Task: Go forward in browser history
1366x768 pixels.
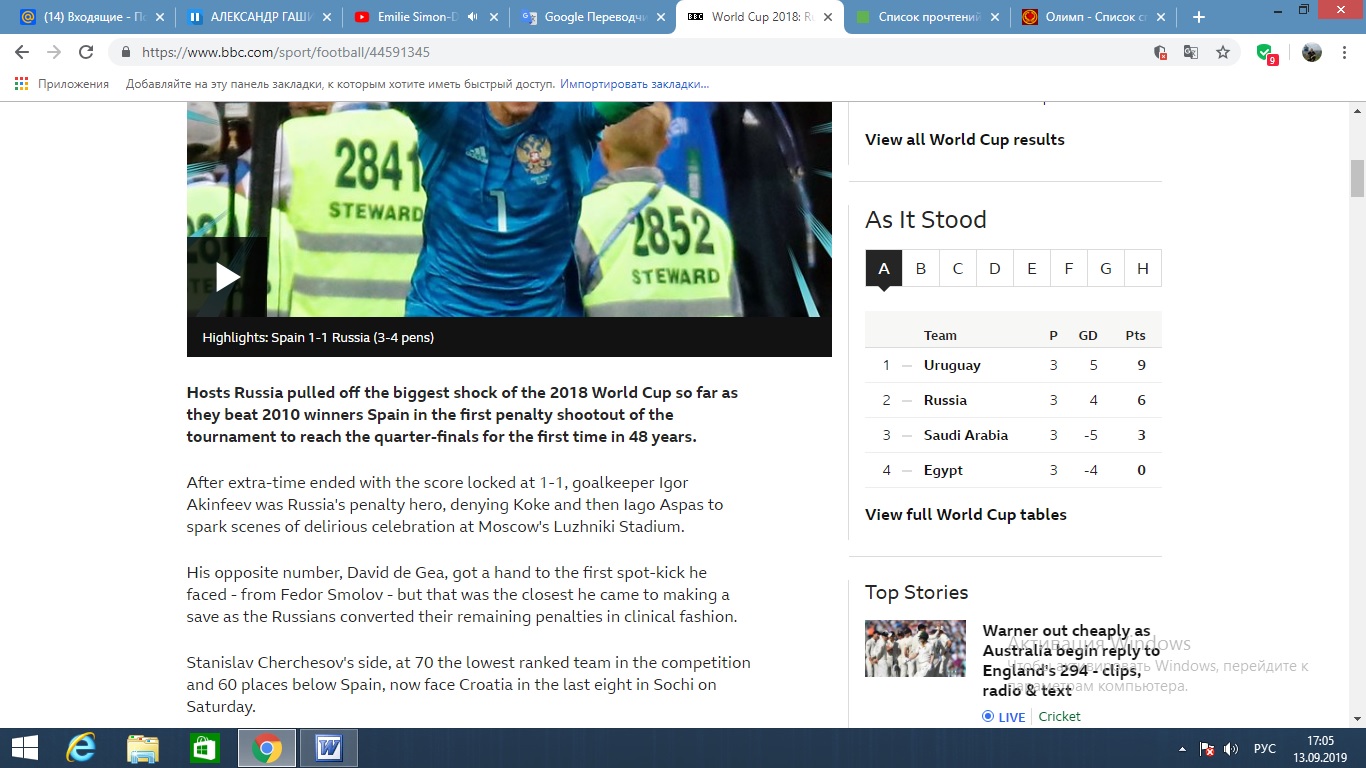Action: coord(54,52)
